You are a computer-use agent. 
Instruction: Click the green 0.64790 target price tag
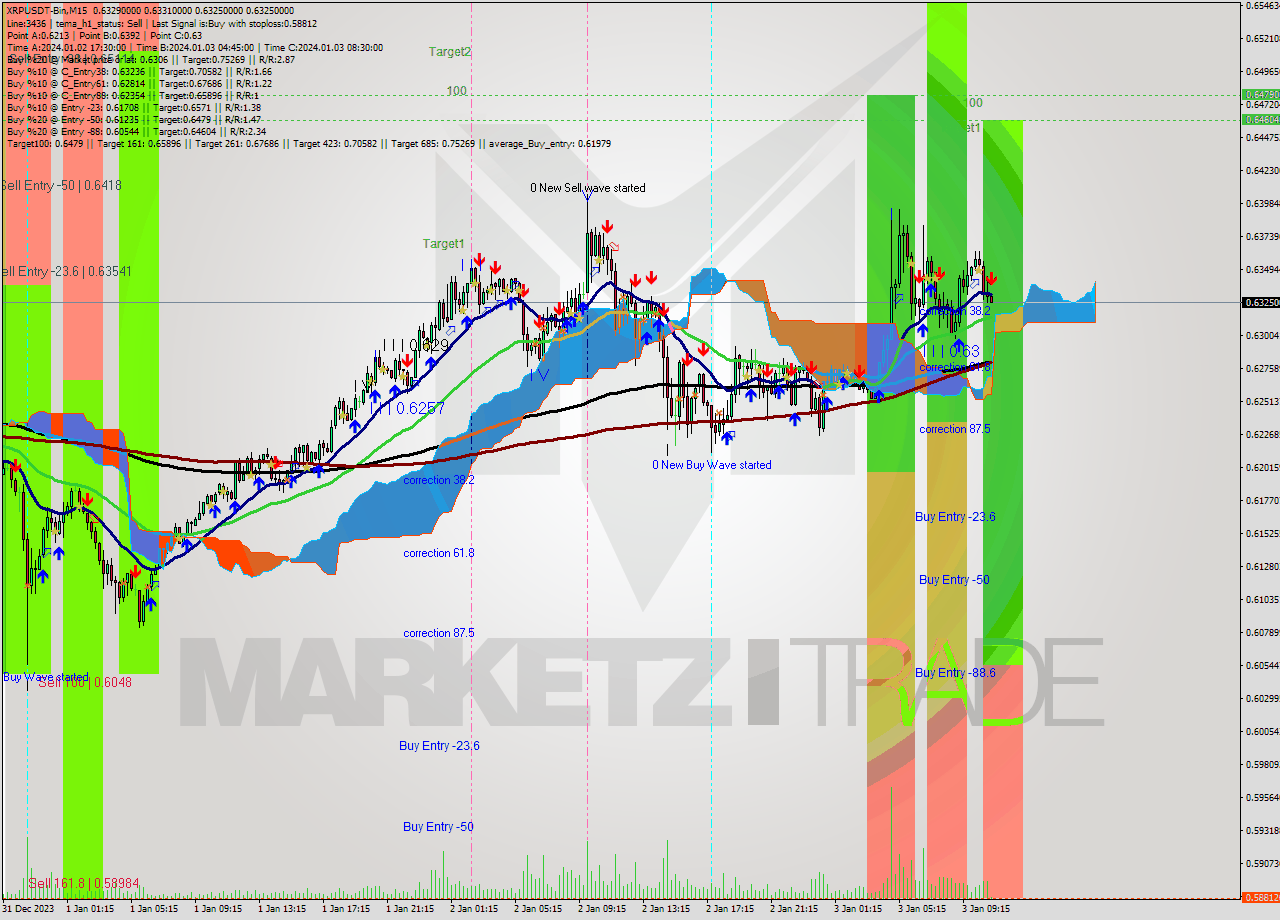tap(1260, 94)
